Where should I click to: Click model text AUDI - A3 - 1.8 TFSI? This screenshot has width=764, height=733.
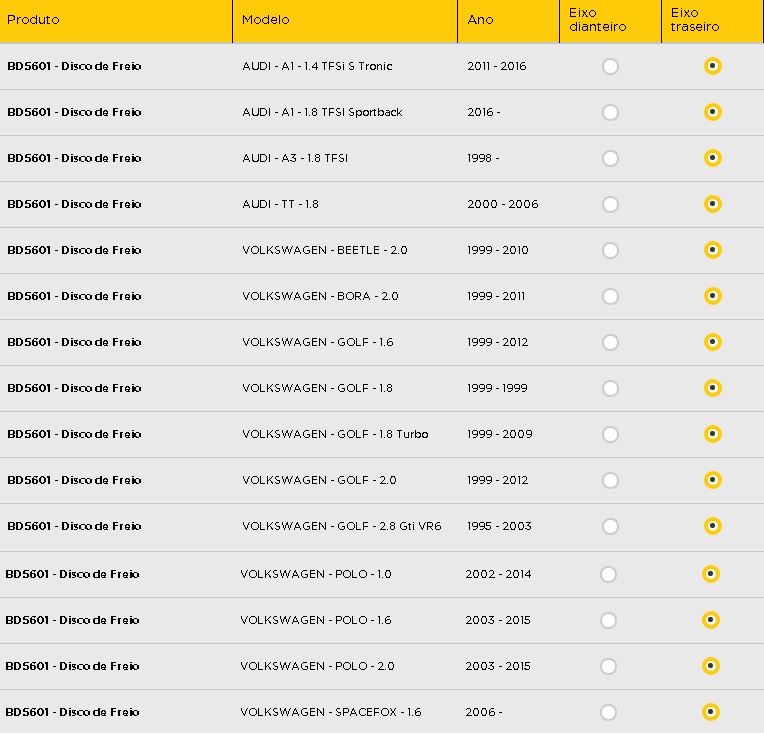(x=295, y=158)
